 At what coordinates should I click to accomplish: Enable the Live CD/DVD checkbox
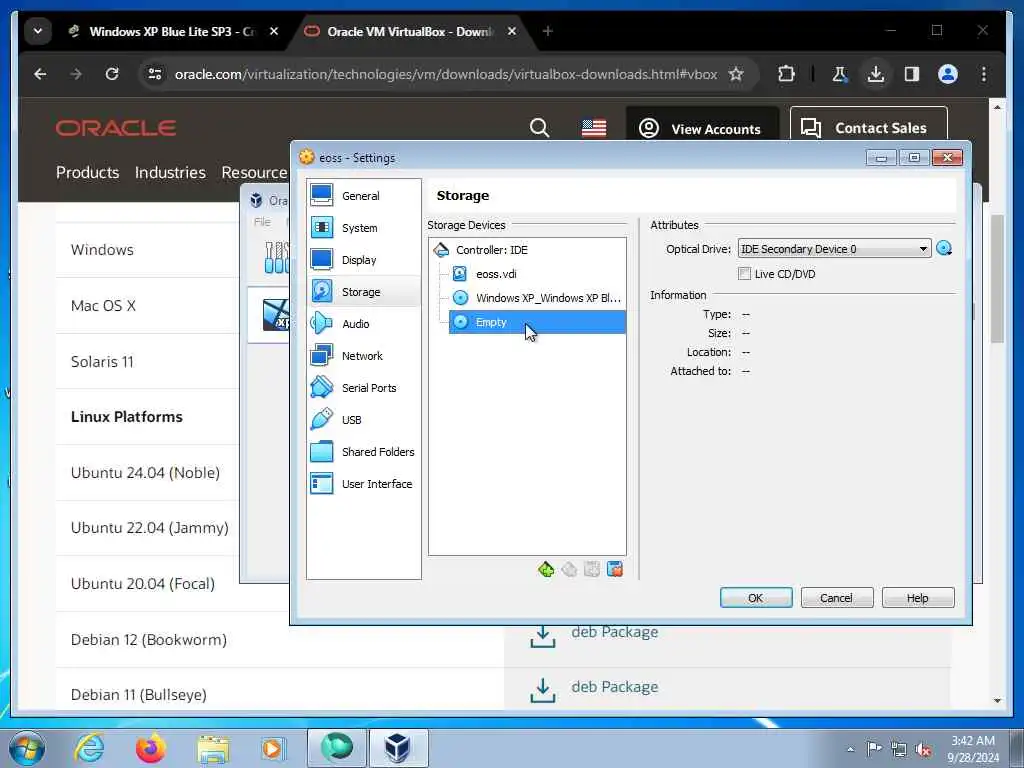tap(744, 274)
